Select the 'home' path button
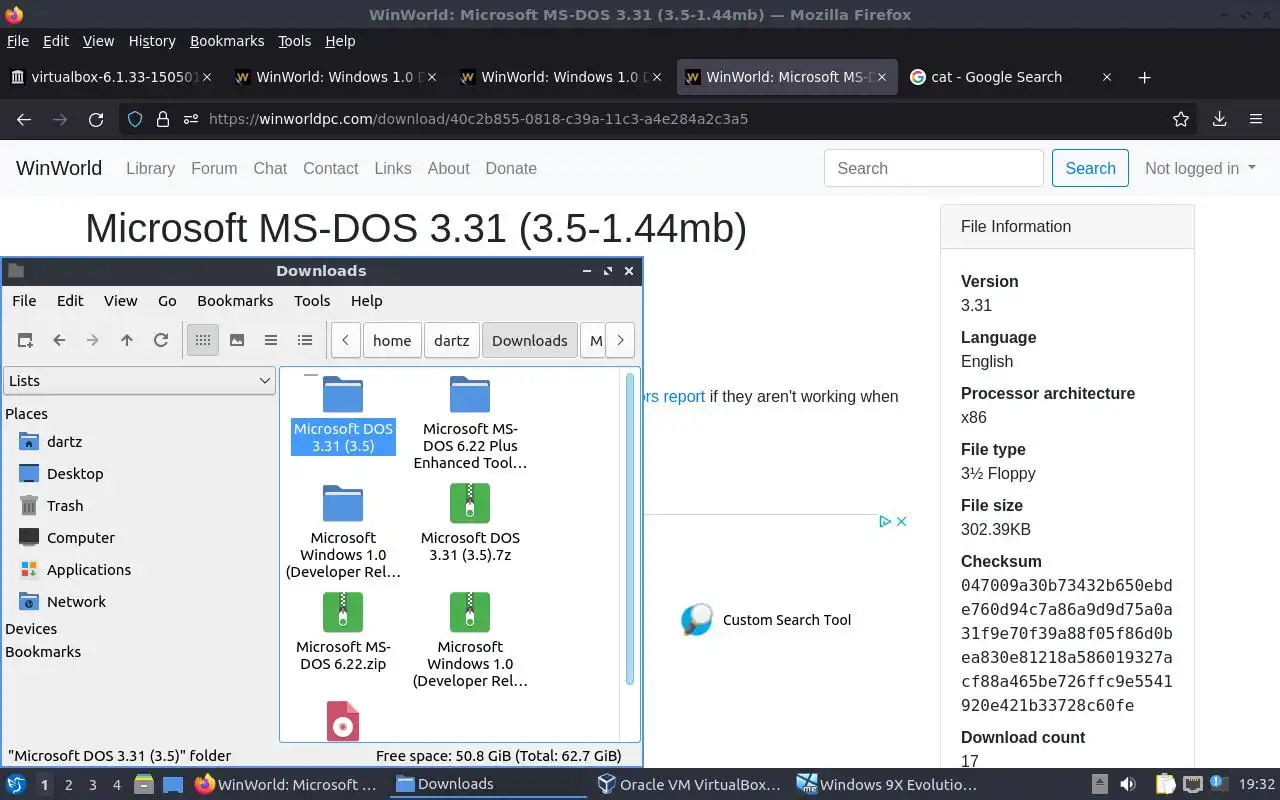The image size is (1280, 800). click(392, 340)
